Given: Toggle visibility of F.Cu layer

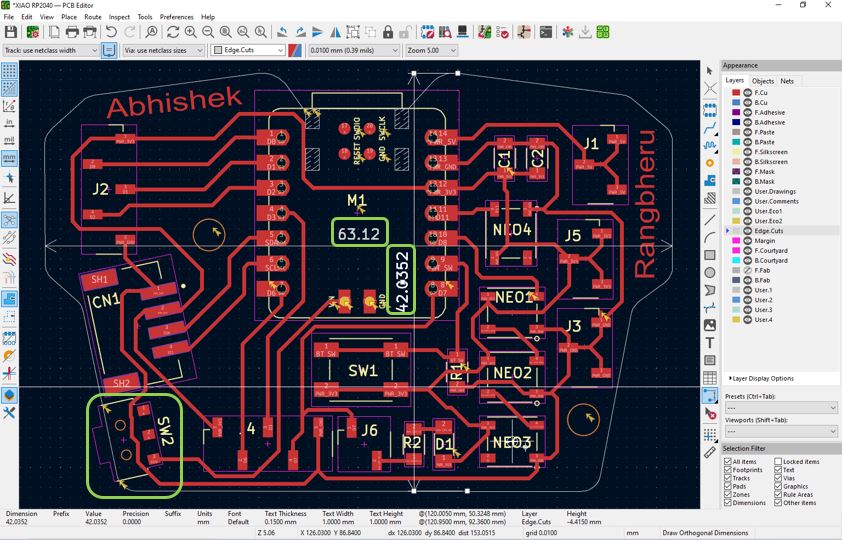Looking at the screenshot, I should tap(747, 93).
